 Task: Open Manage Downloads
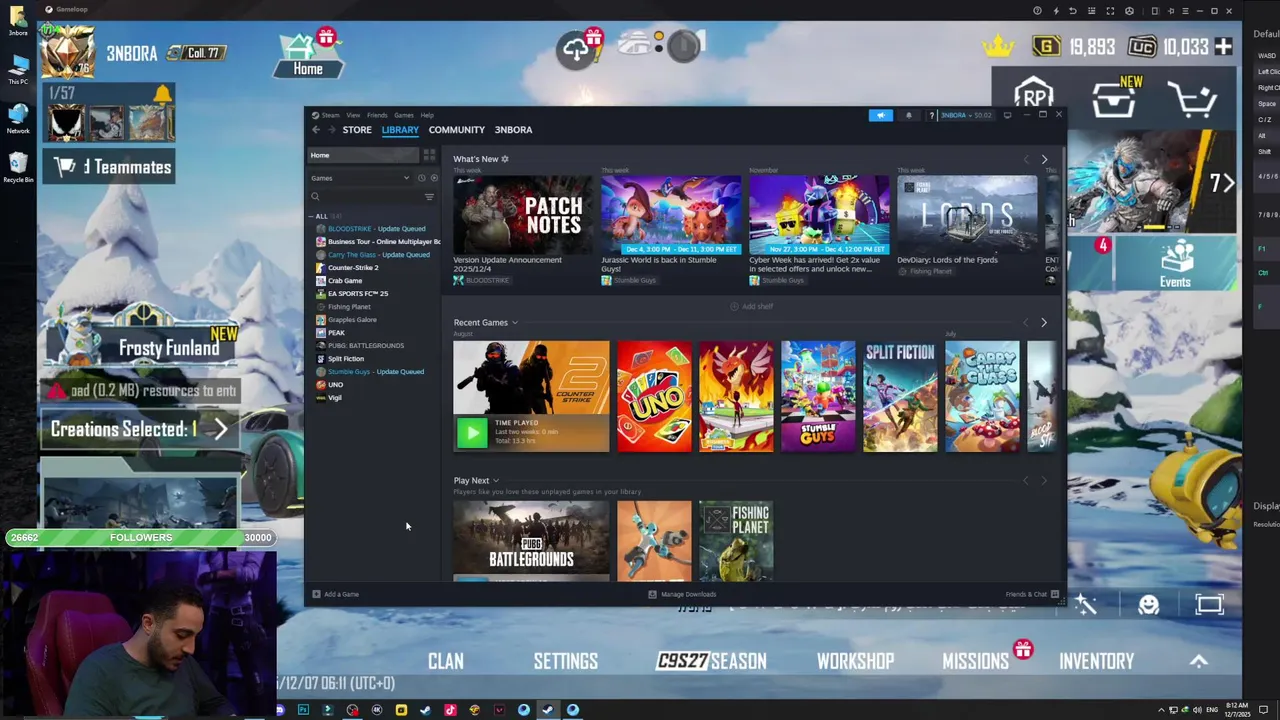tap(682, 594)
